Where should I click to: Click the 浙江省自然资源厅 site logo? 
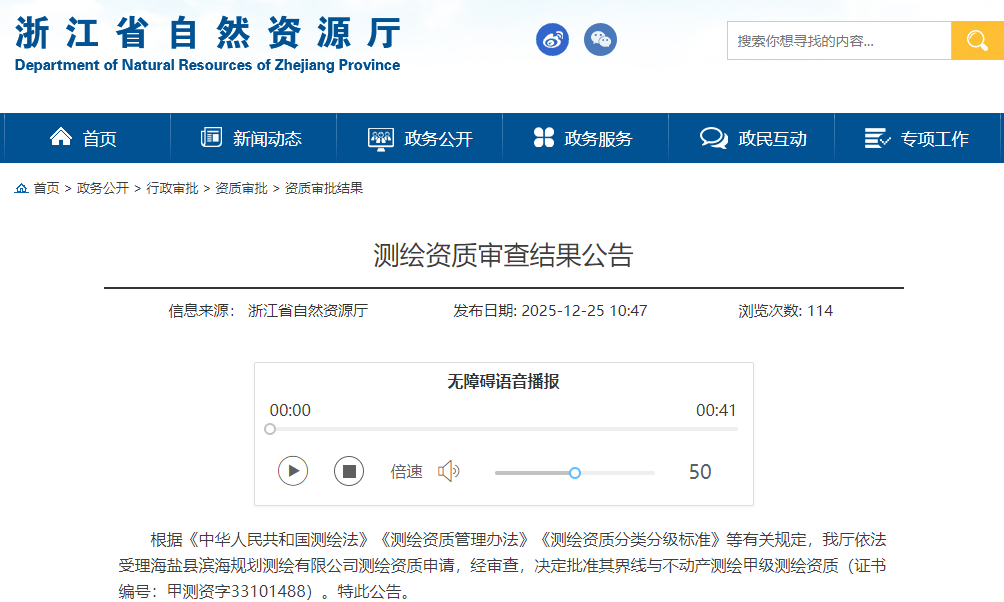[208, 43]
